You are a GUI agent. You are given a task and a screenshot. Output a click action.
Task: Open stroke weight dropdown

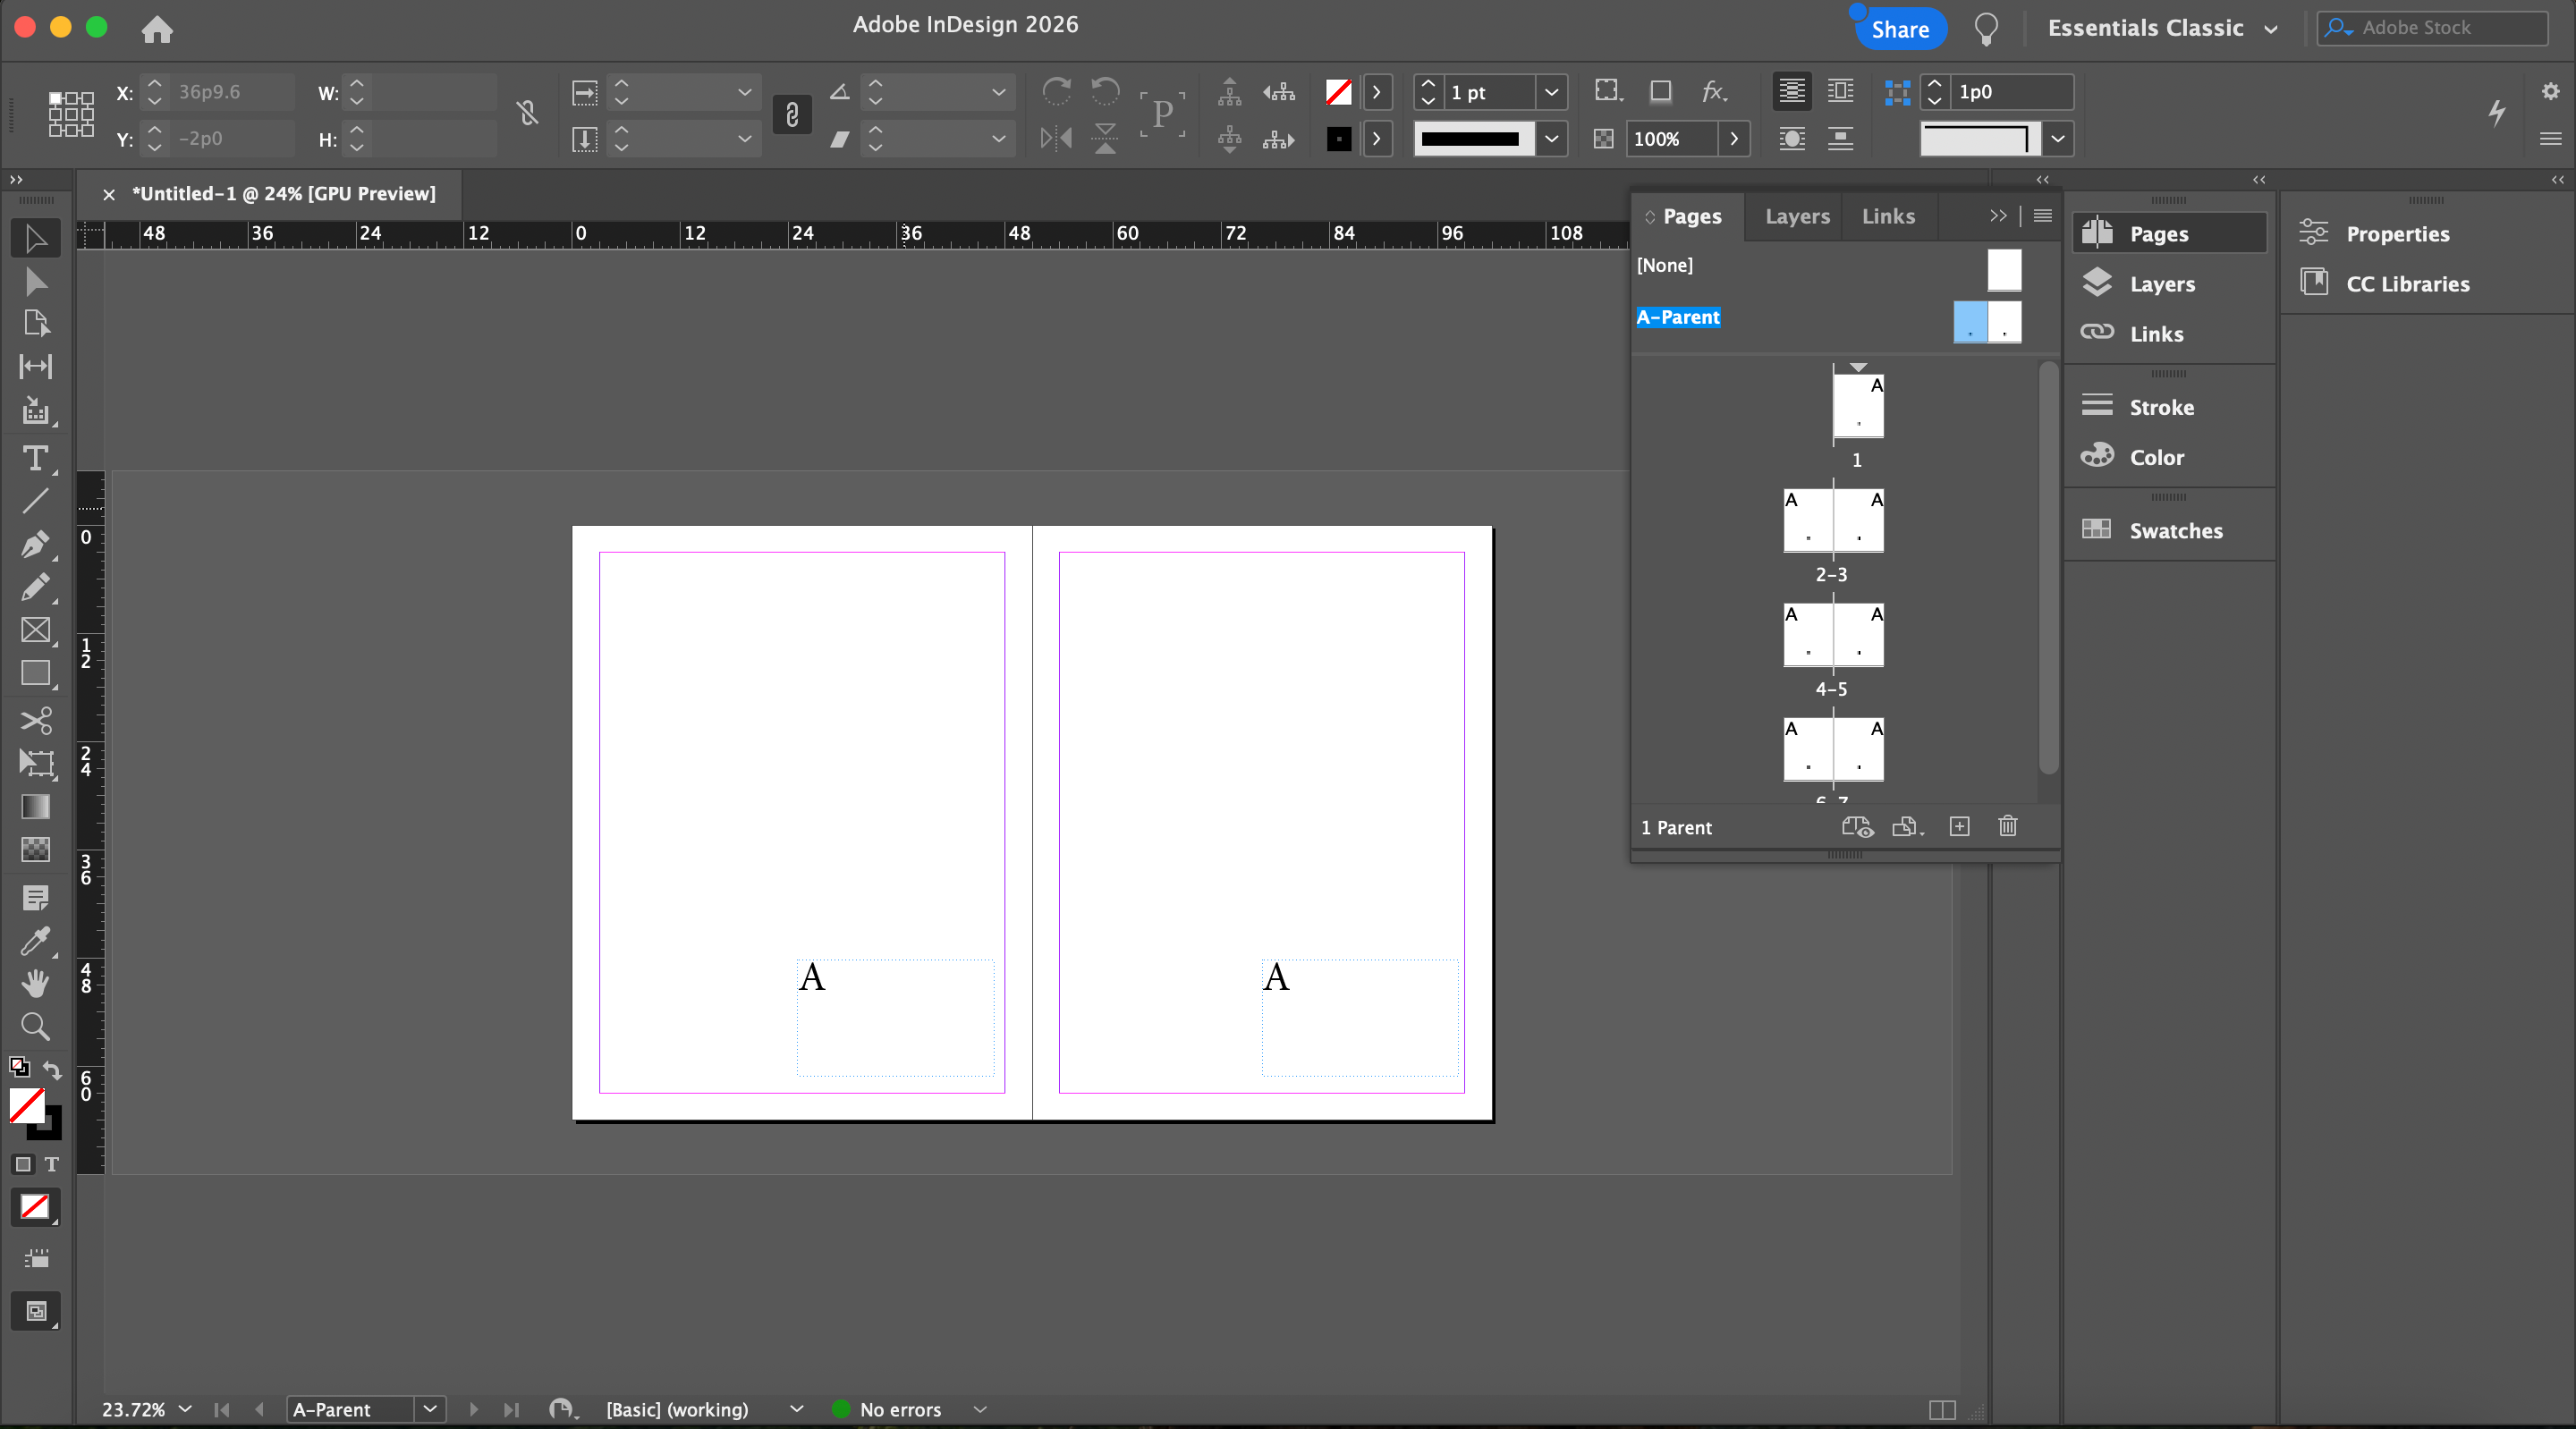click(x=1551, y=92)
